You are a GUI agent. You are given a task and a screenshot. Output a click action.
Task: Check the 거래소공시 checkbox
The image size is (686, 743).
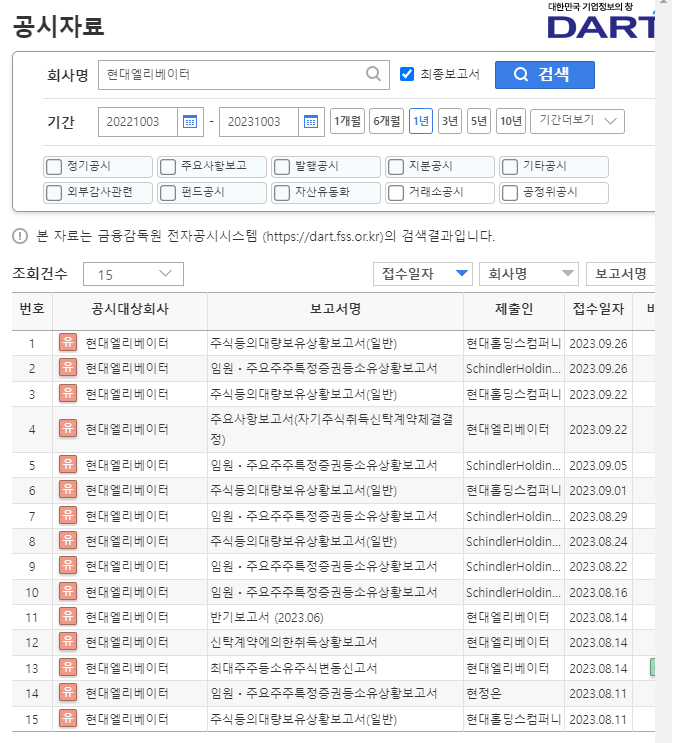[x=396, y=193]
